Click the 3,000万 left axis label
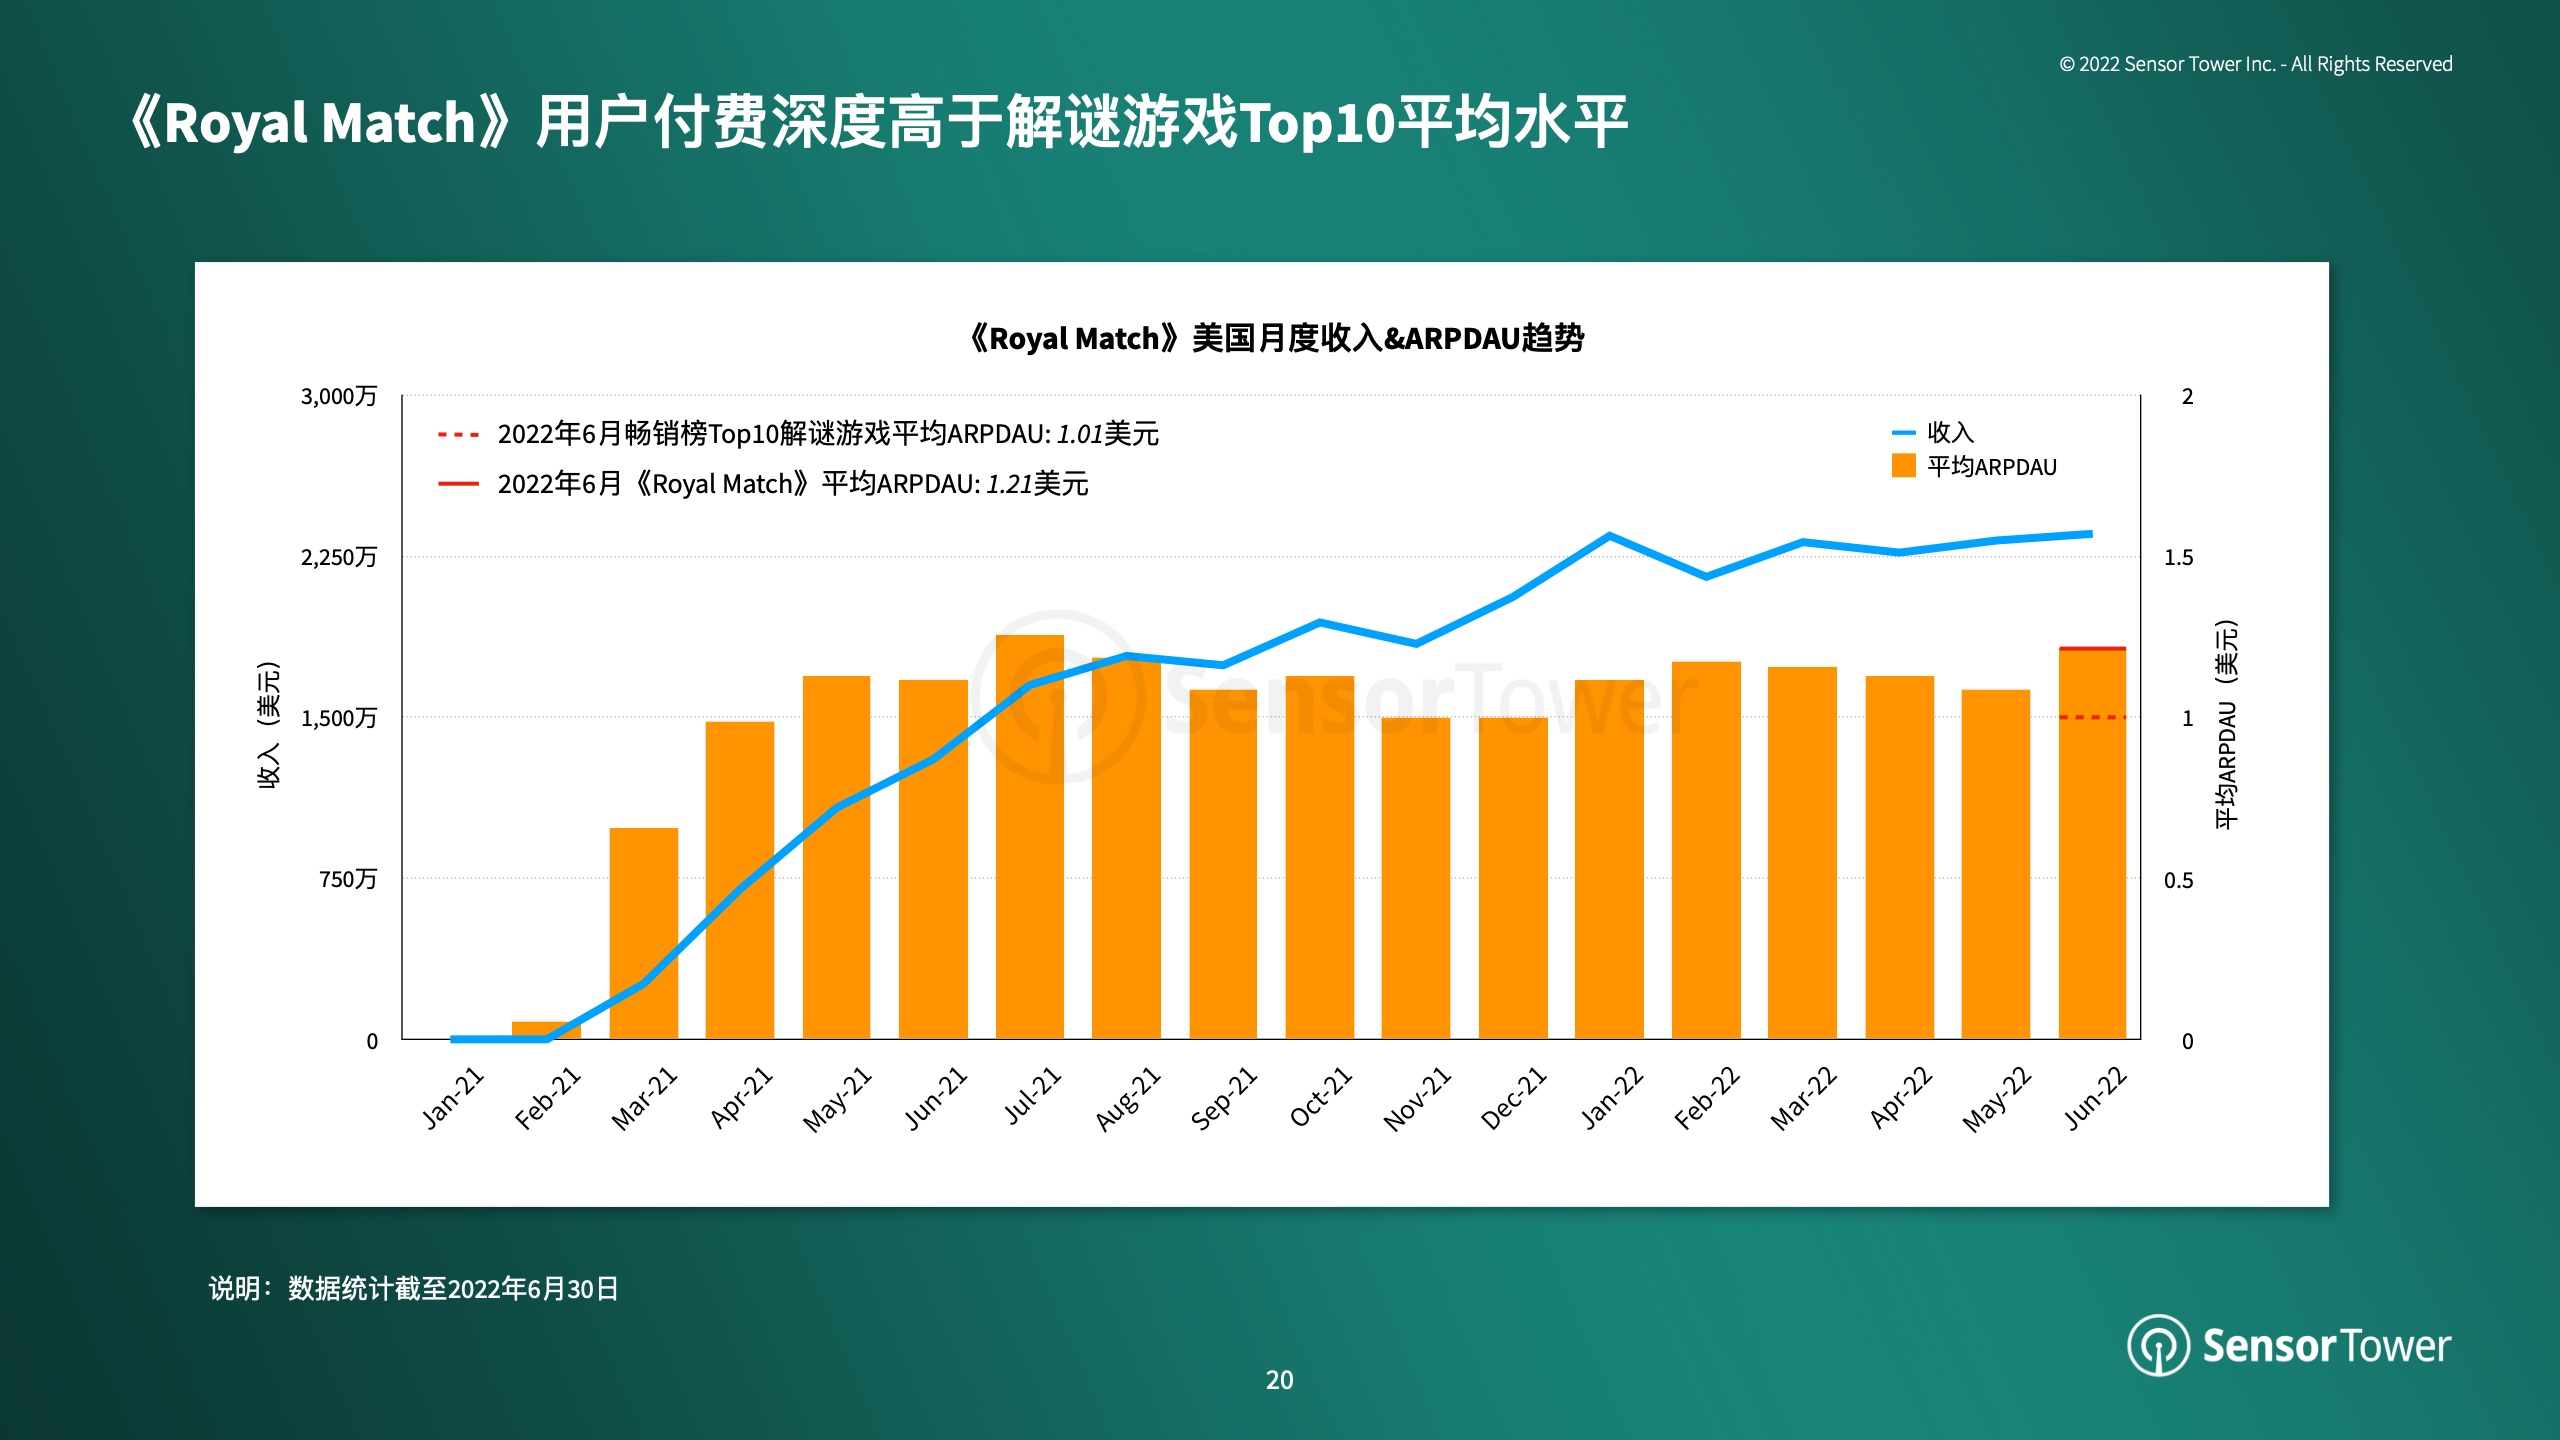 tap(339, 396)
